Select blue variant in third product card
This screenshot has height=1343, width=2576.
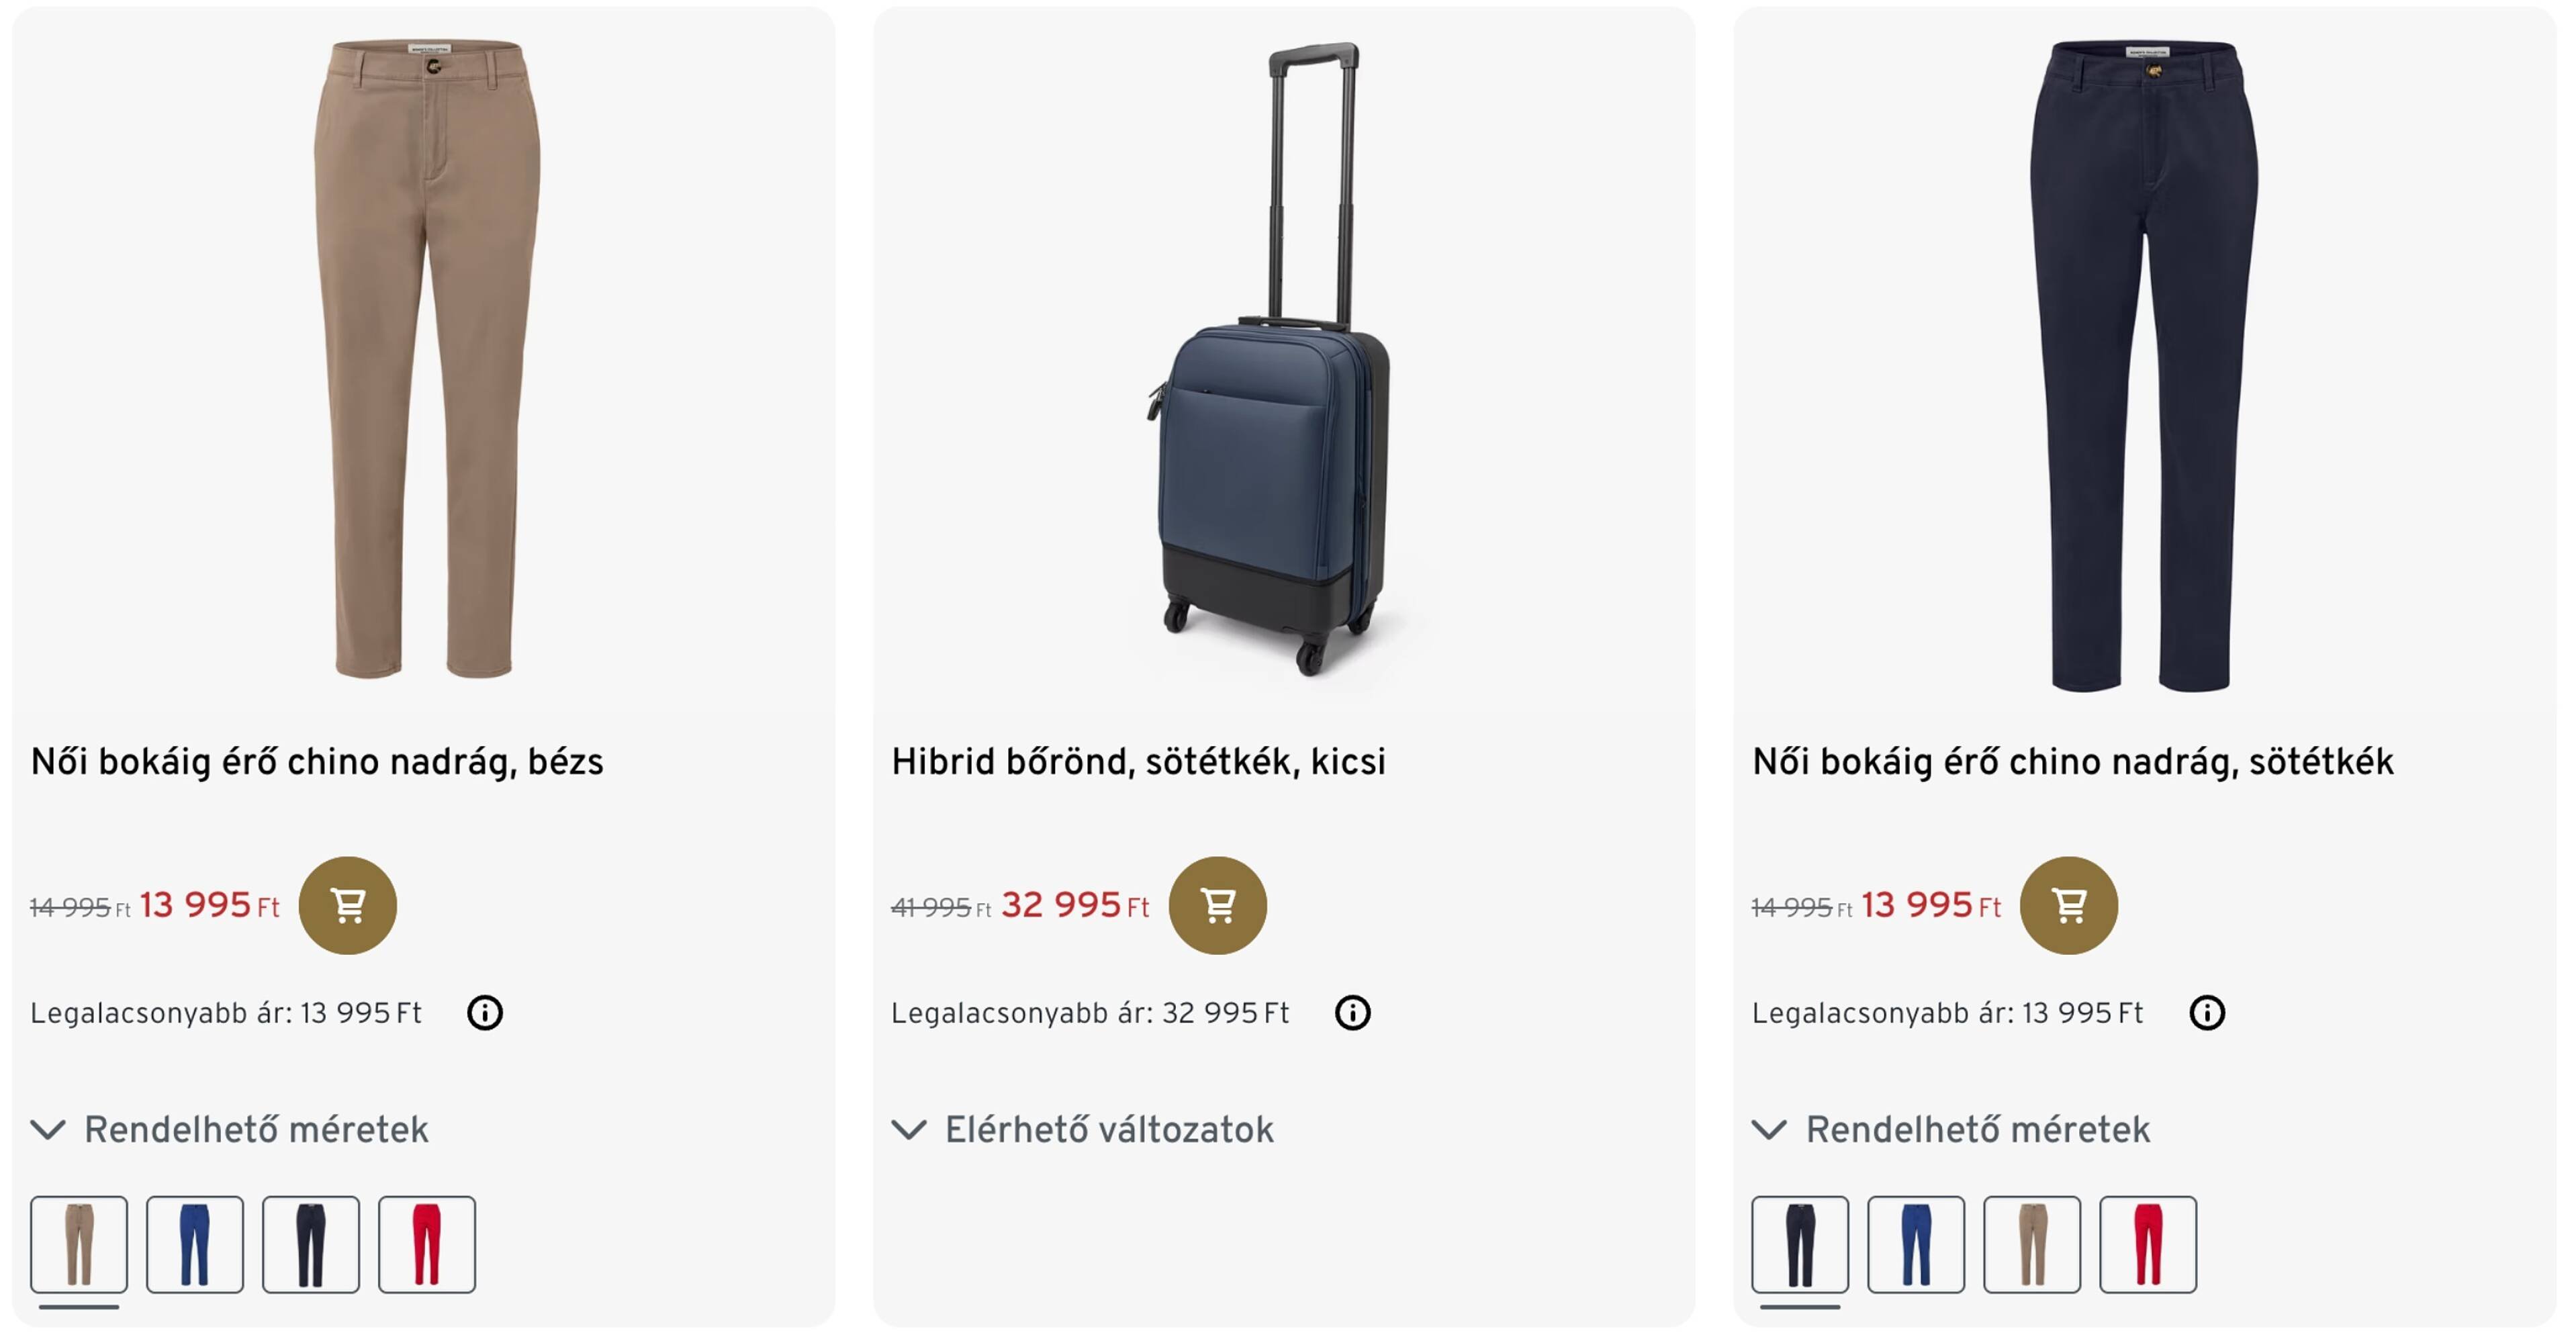point(1916,1244)
